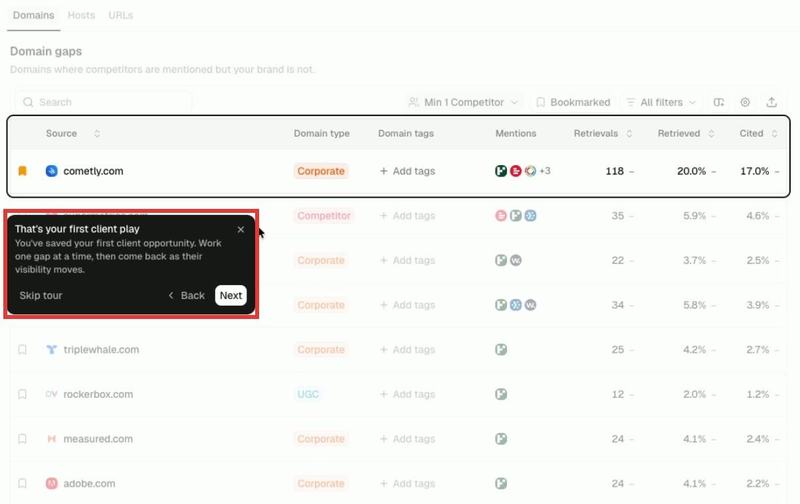
Task: Bookmark the triplewhale.com row
Action: (x=22, y=349)
